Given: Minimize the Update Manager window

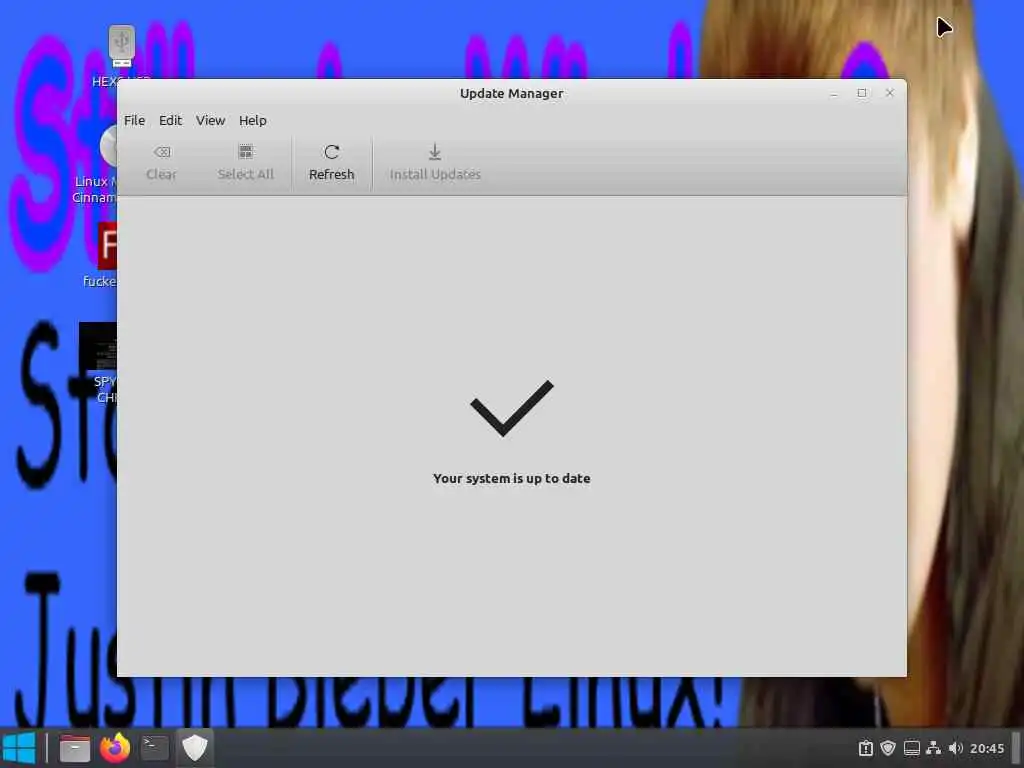Looking at the screenshot, I should pos(834,93).
